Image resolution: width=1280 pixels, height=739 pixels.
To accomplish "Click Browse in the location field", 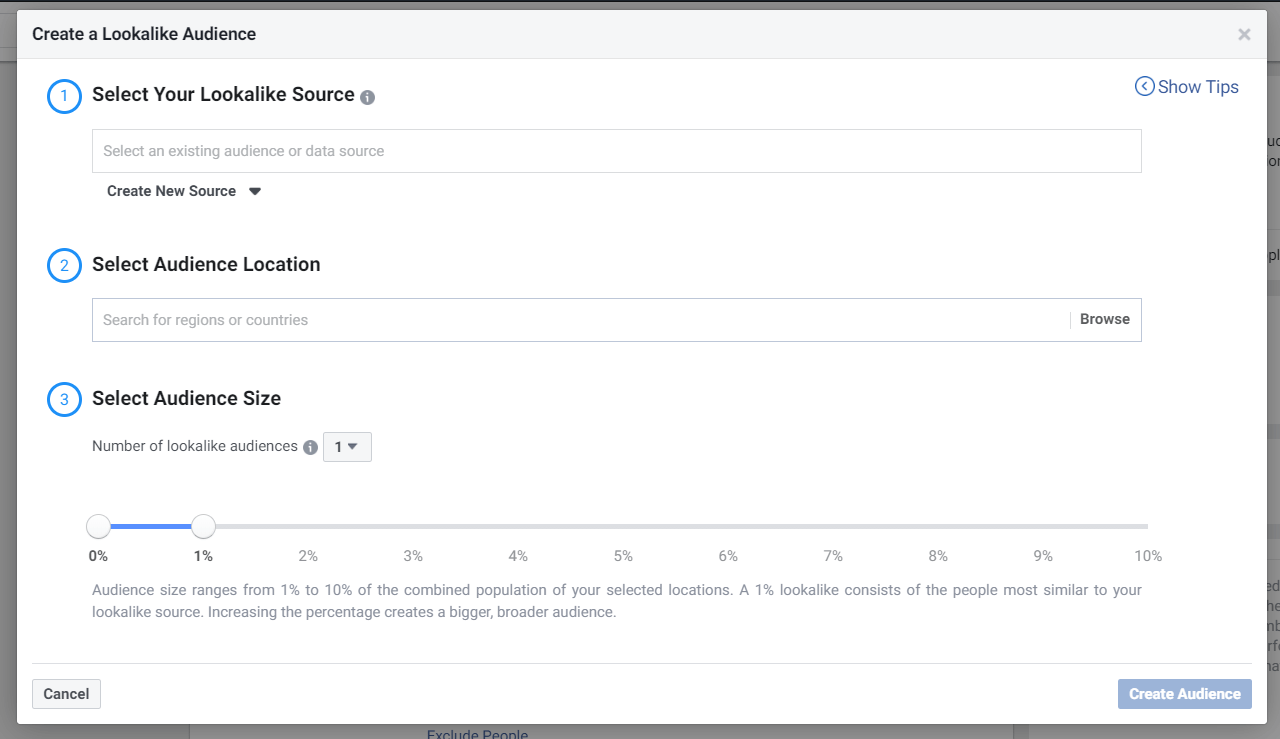I will coord(1105,320).
